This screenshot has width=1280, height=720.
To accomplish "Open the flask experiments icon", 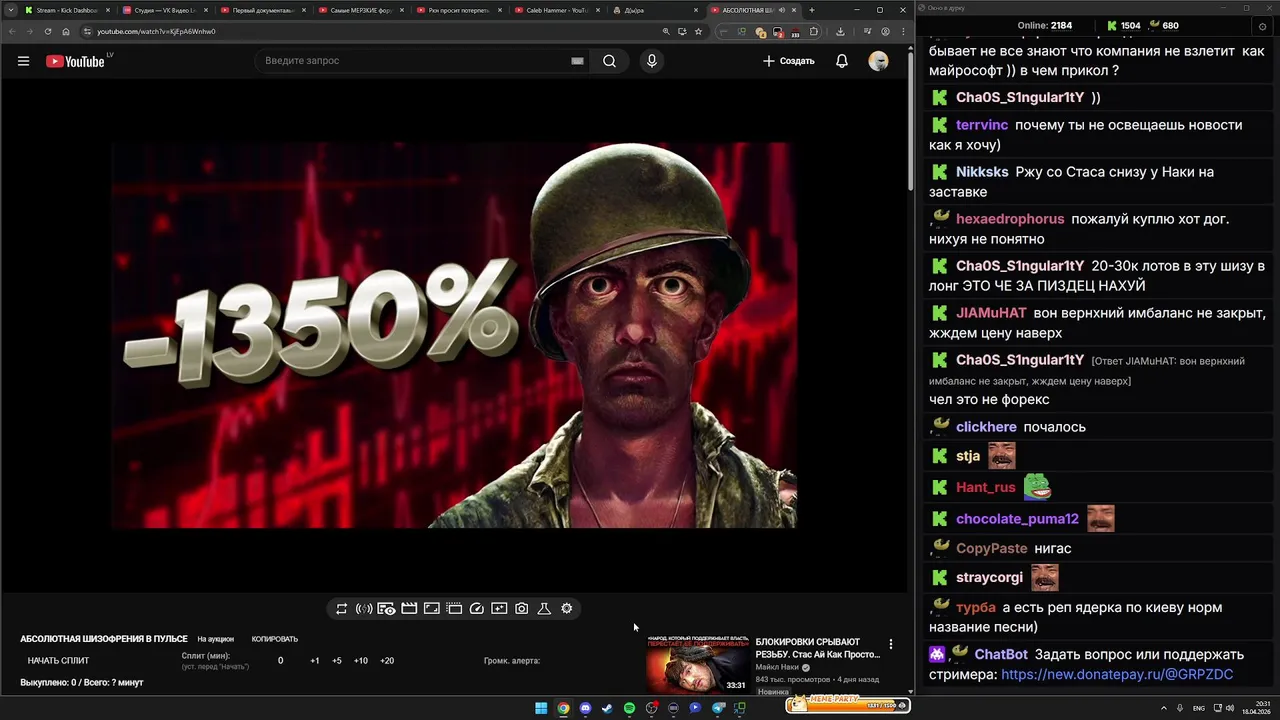I will [544, 608].
